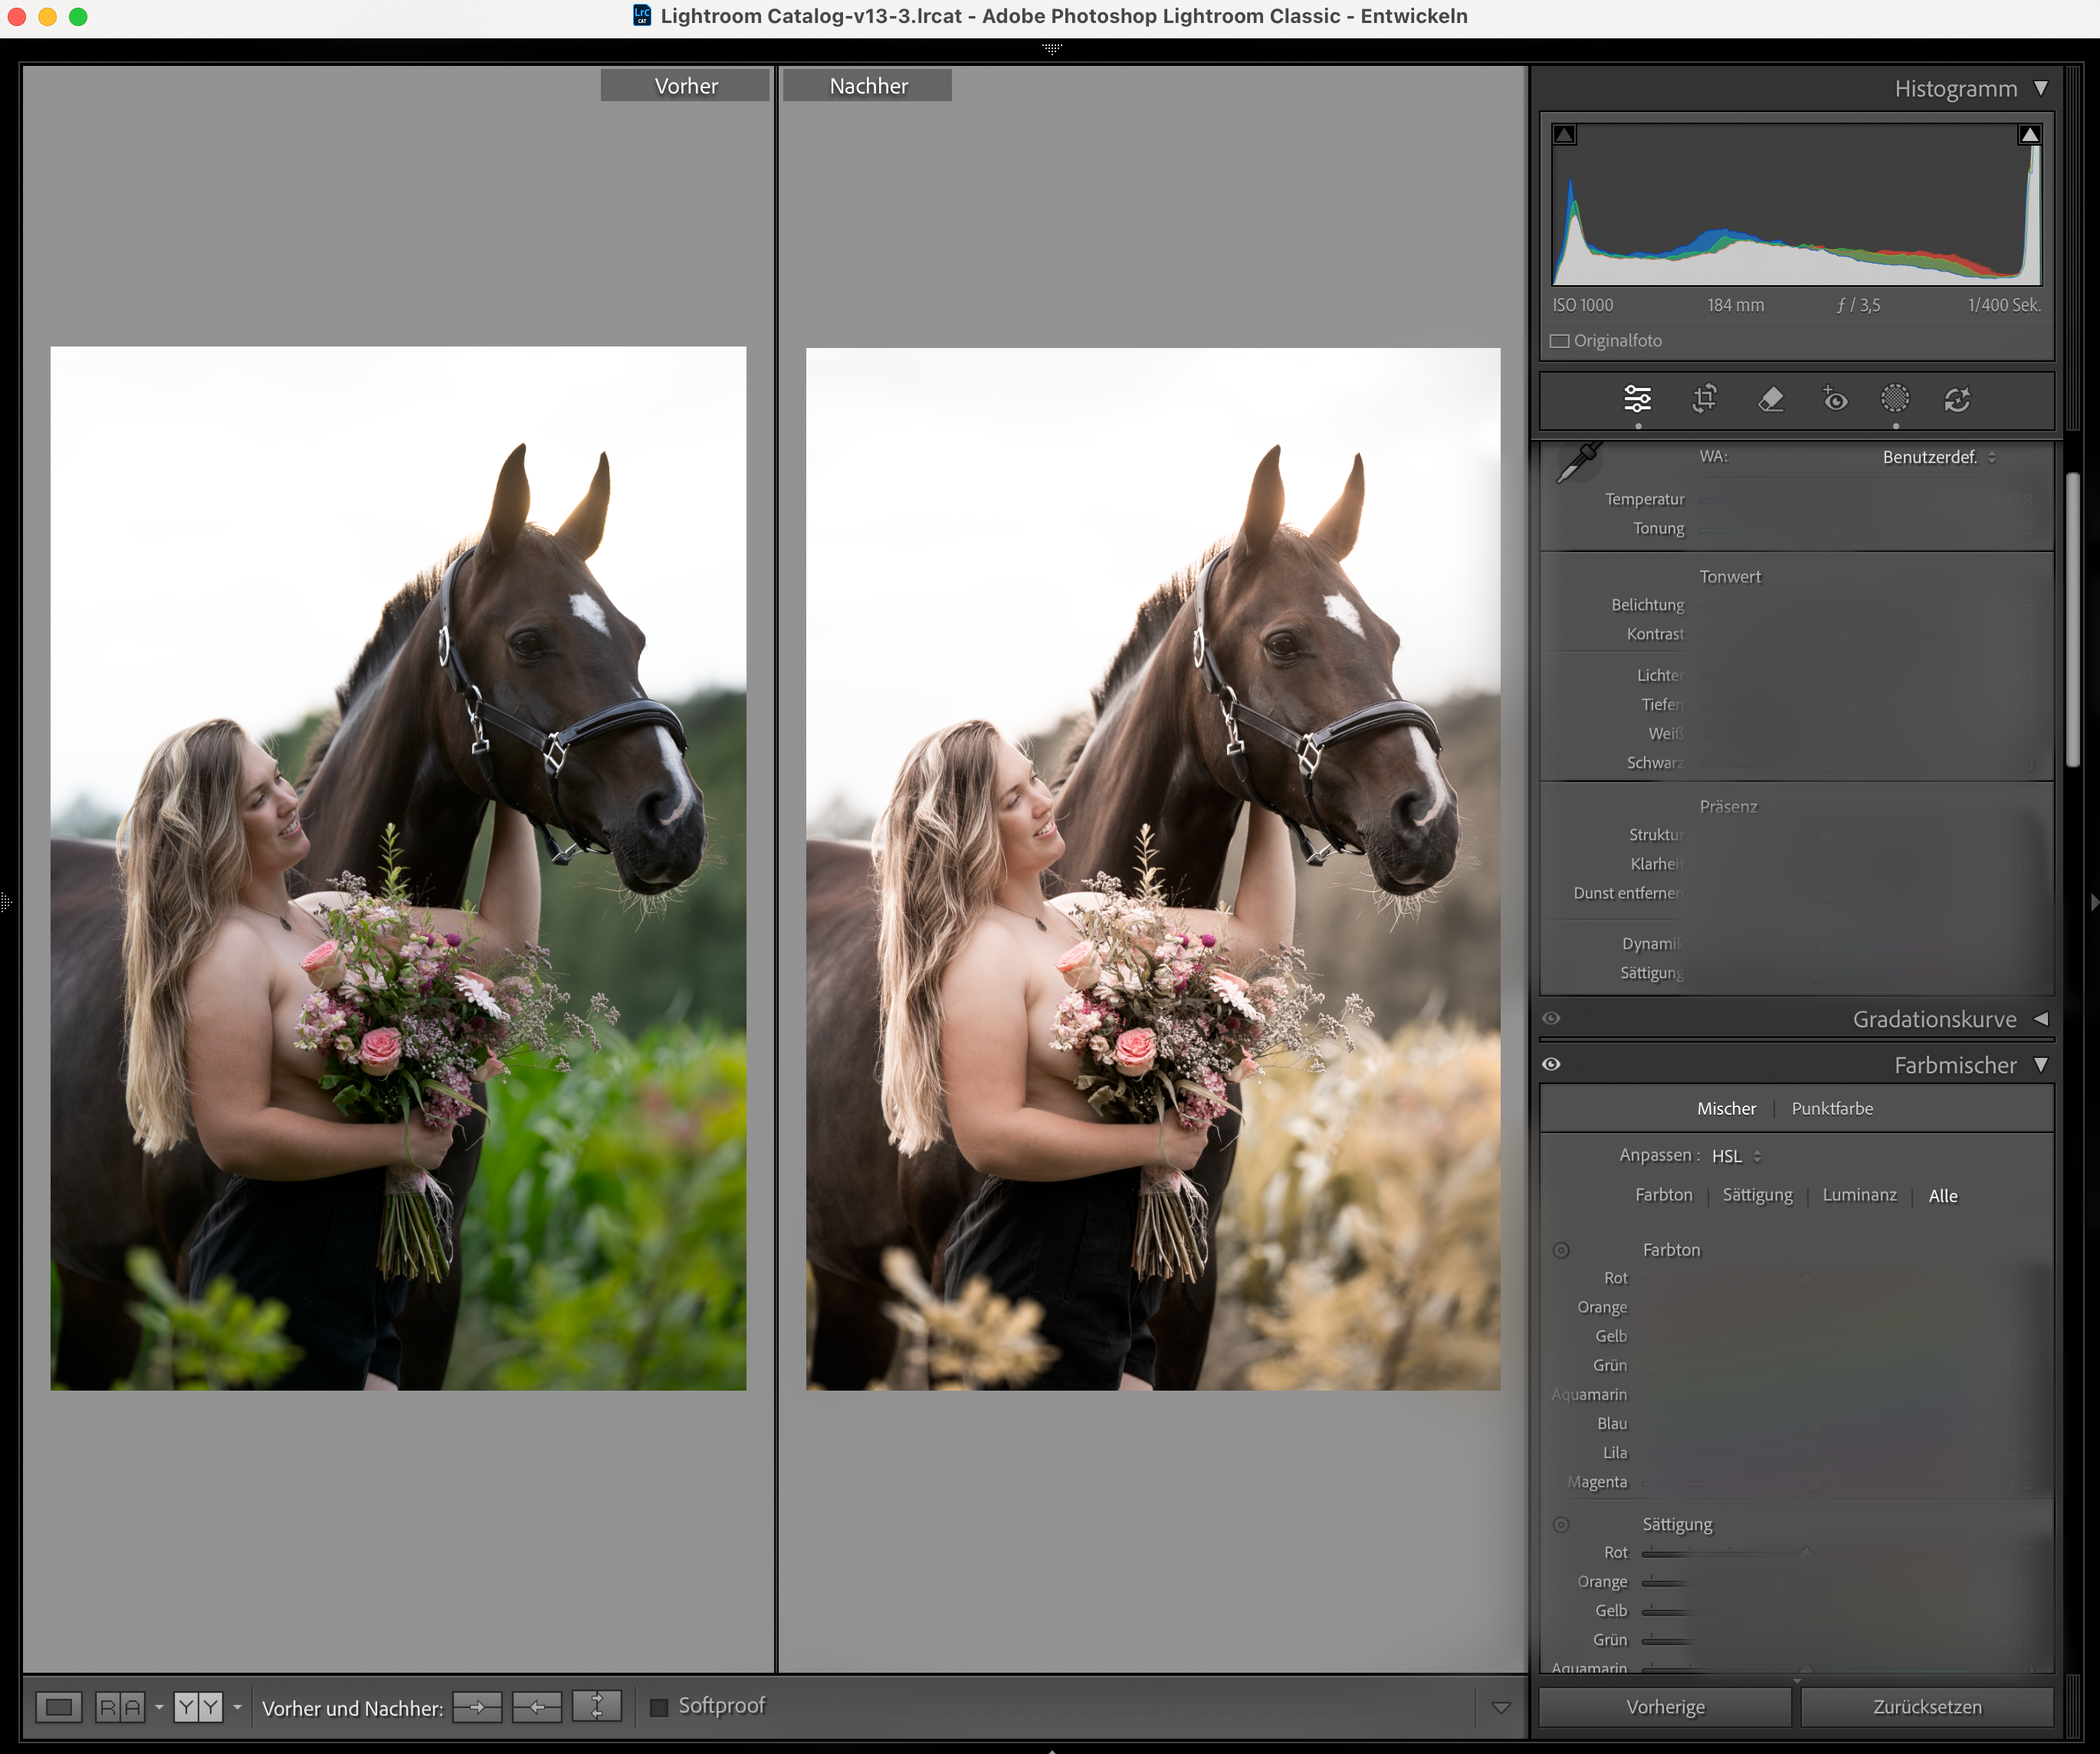The width and height of the screenshot is (2100, 1754).
Task: Check the Originalfoto checkbox
Action: 1560,341
